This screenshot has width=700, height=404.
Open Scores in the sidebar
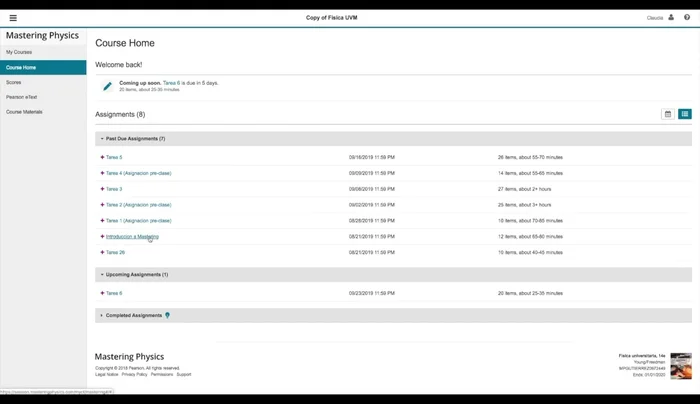click(14, 82)
